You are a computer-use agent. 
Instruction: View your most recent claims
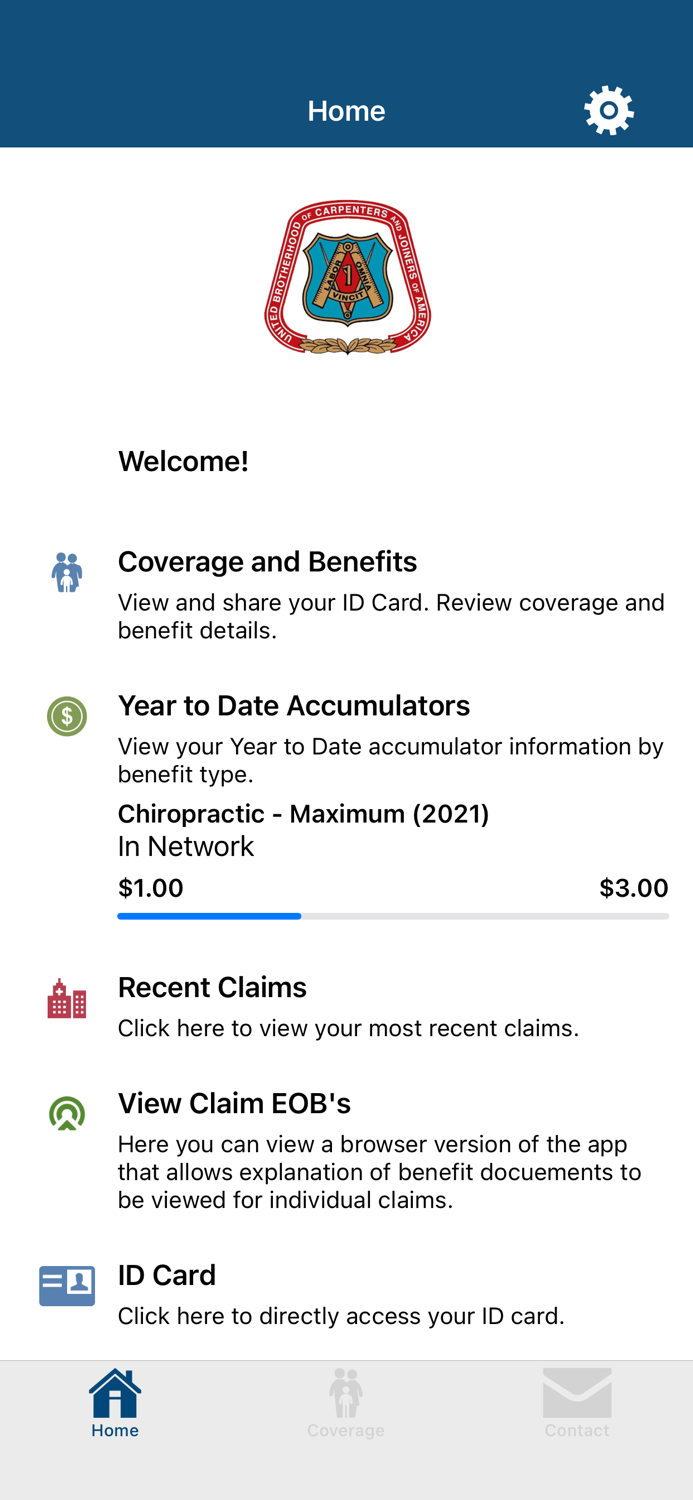tap(212, 988)
